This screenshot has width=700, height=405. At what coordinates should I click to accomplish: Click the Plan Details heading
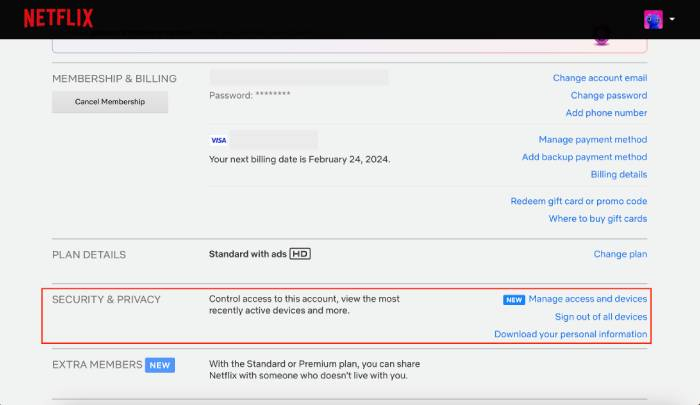89,255
